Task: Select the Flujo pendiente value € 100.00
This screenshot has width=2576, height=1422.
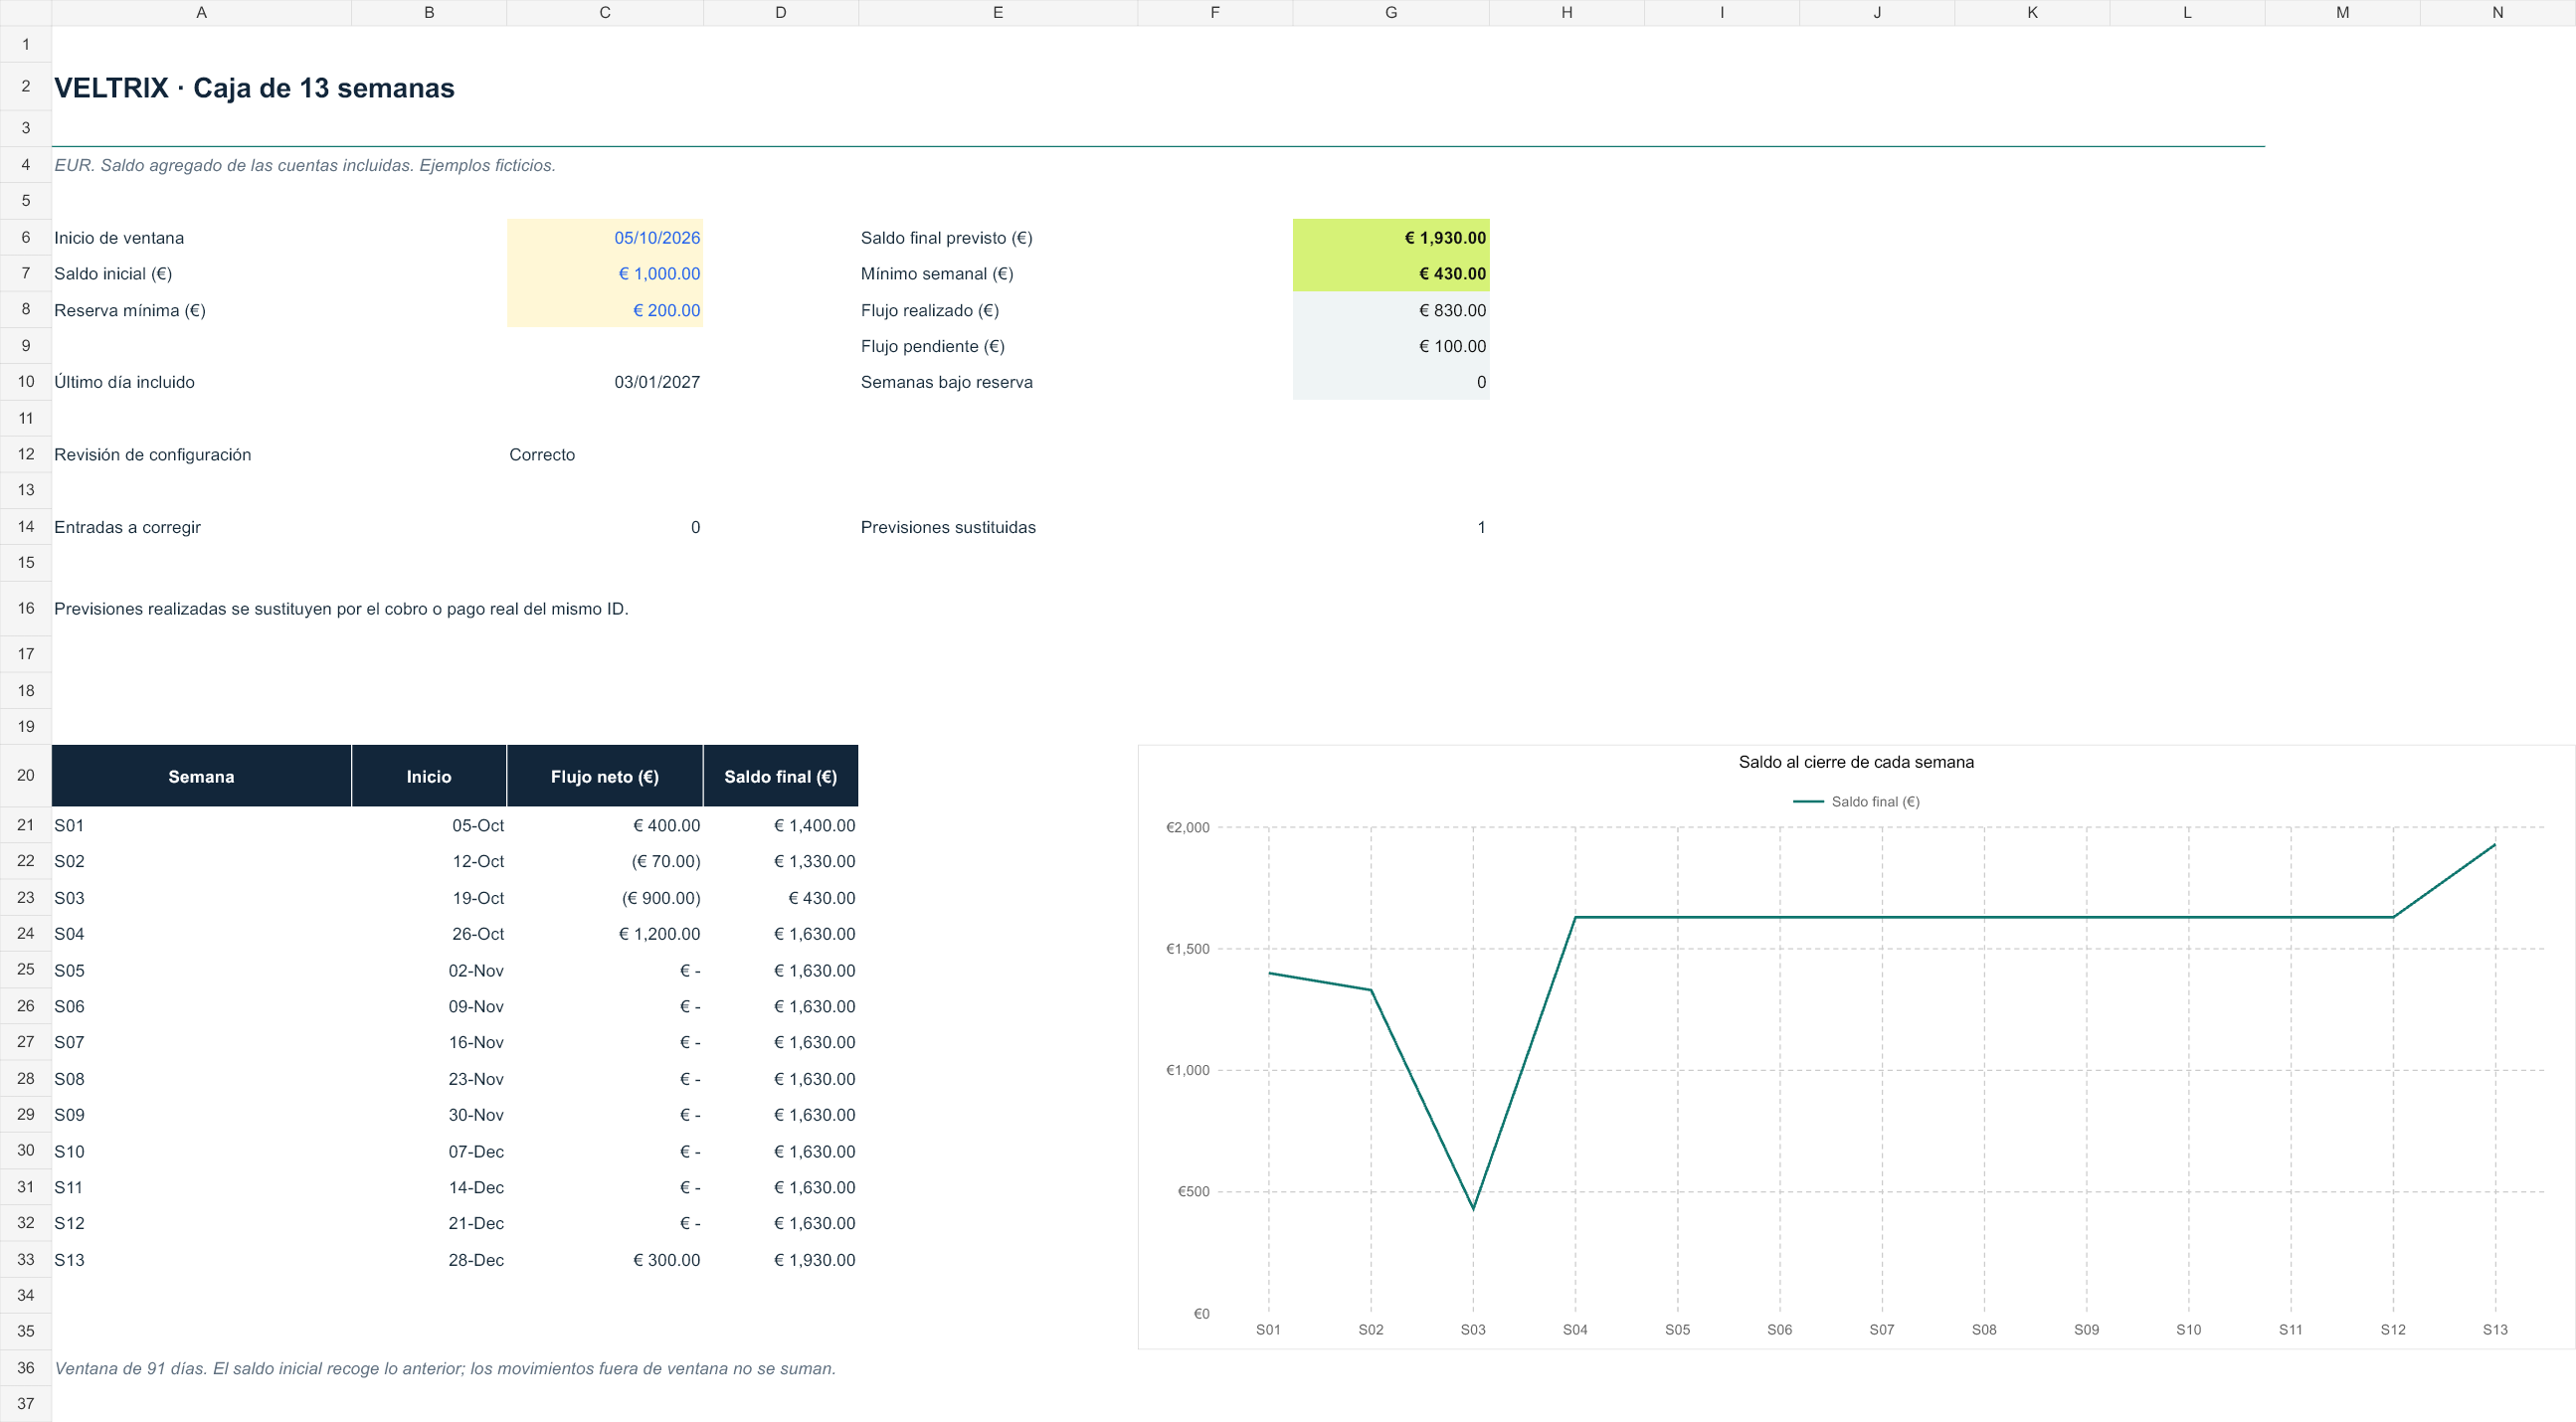Action: 1391,346
